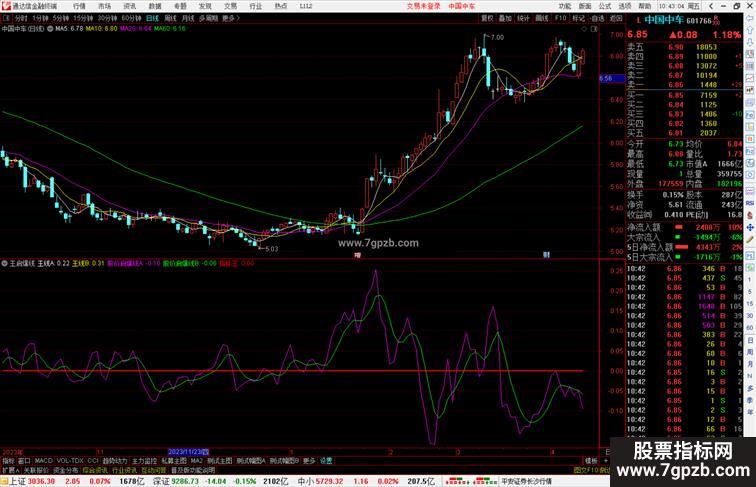Screen dimensions: 756x487
Task: Select the 多周期 tab
Action: click(208, 18)
